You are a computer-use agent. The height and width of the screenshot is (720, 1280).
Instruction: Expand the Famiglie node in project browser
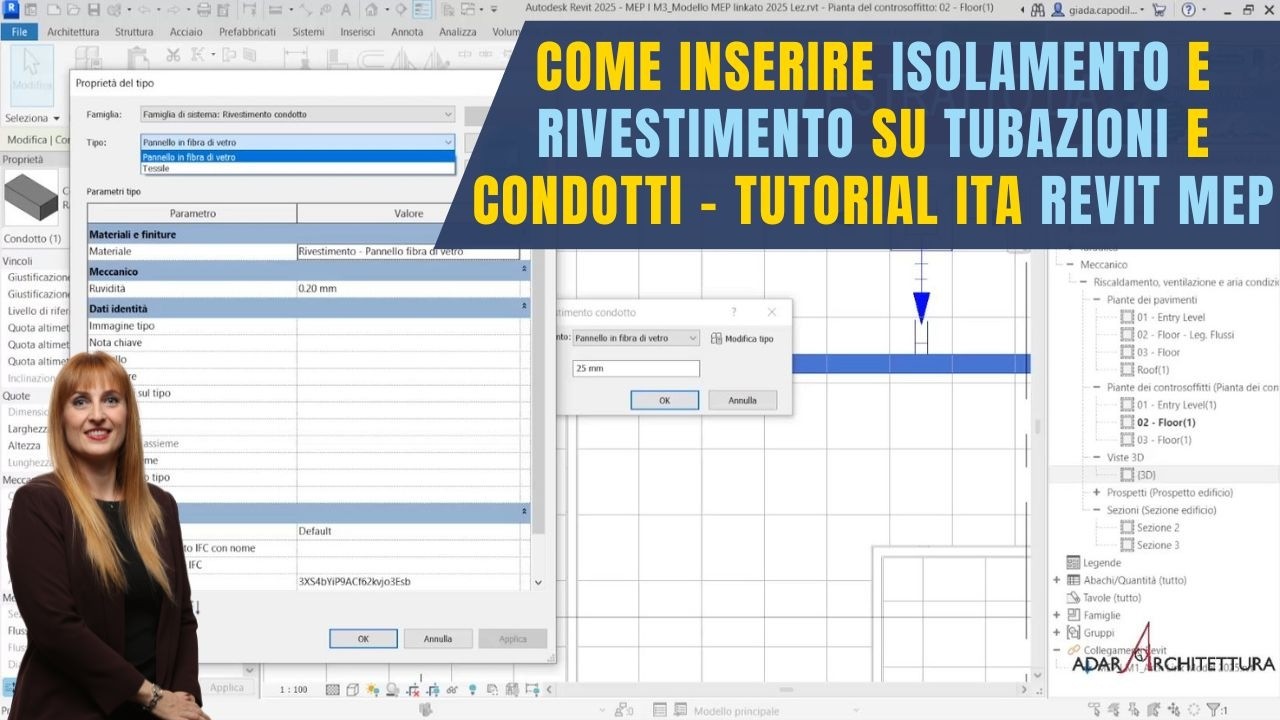(x=1057, y=615)
